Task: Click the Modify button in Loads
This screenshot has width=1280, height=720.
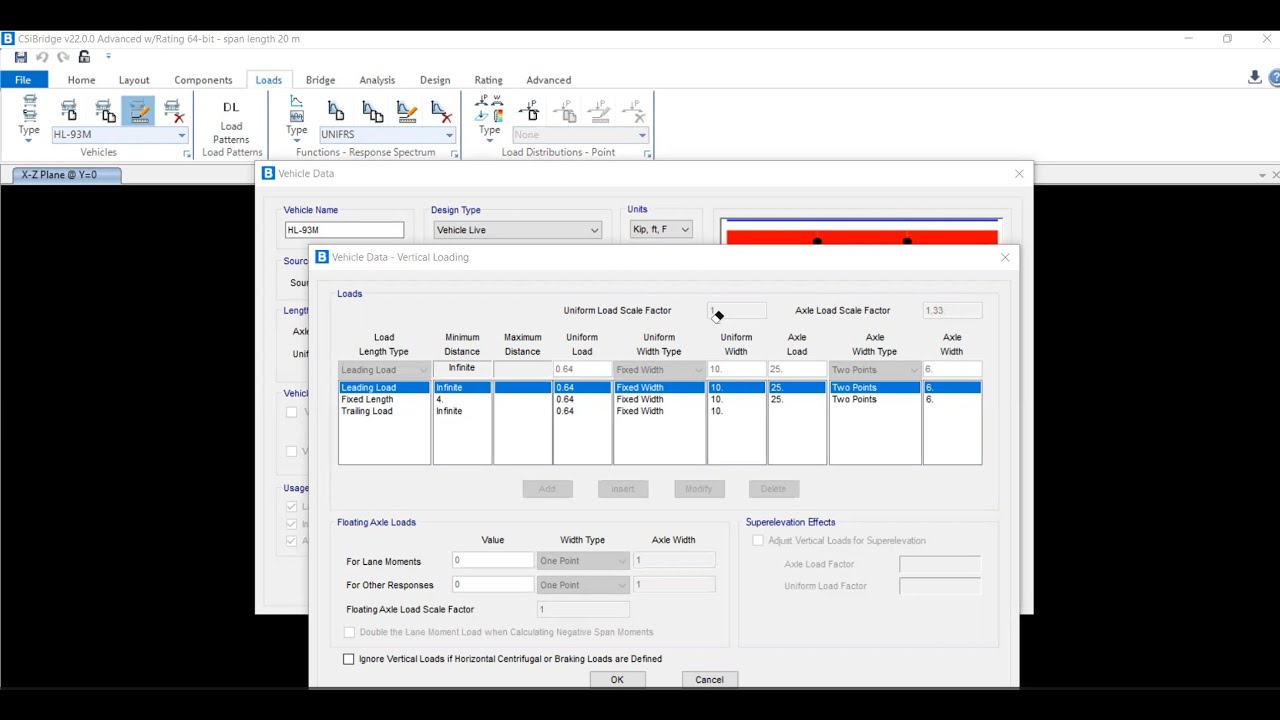Action: pyautogui.click(x=699, y=489)
